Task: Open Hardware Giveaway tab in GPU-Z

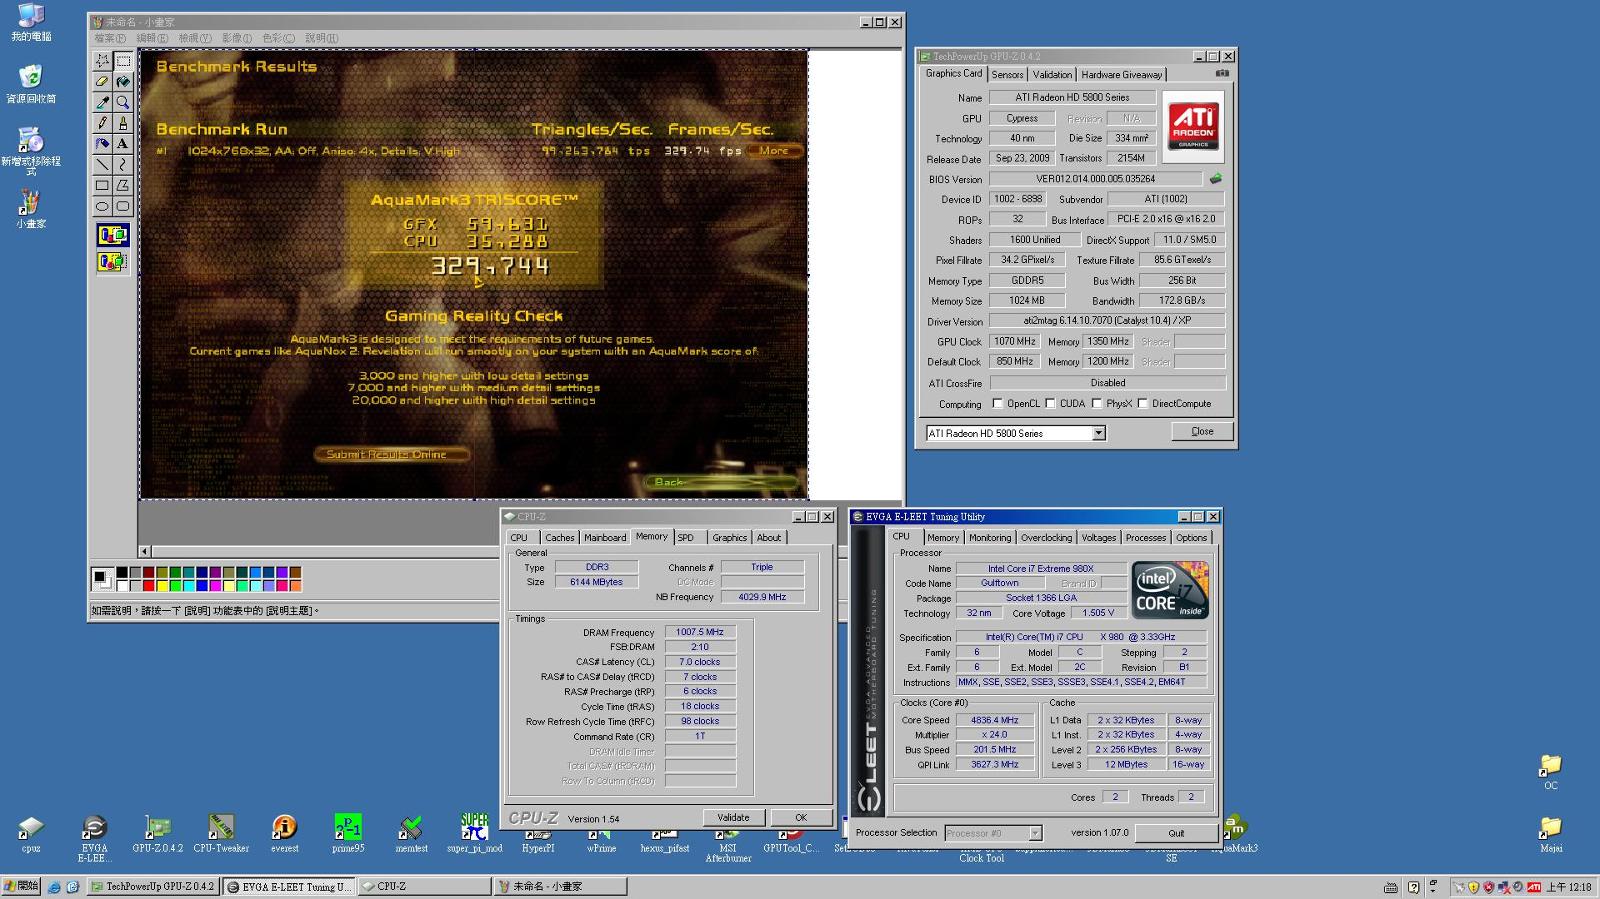Action: click(1121, 75)
